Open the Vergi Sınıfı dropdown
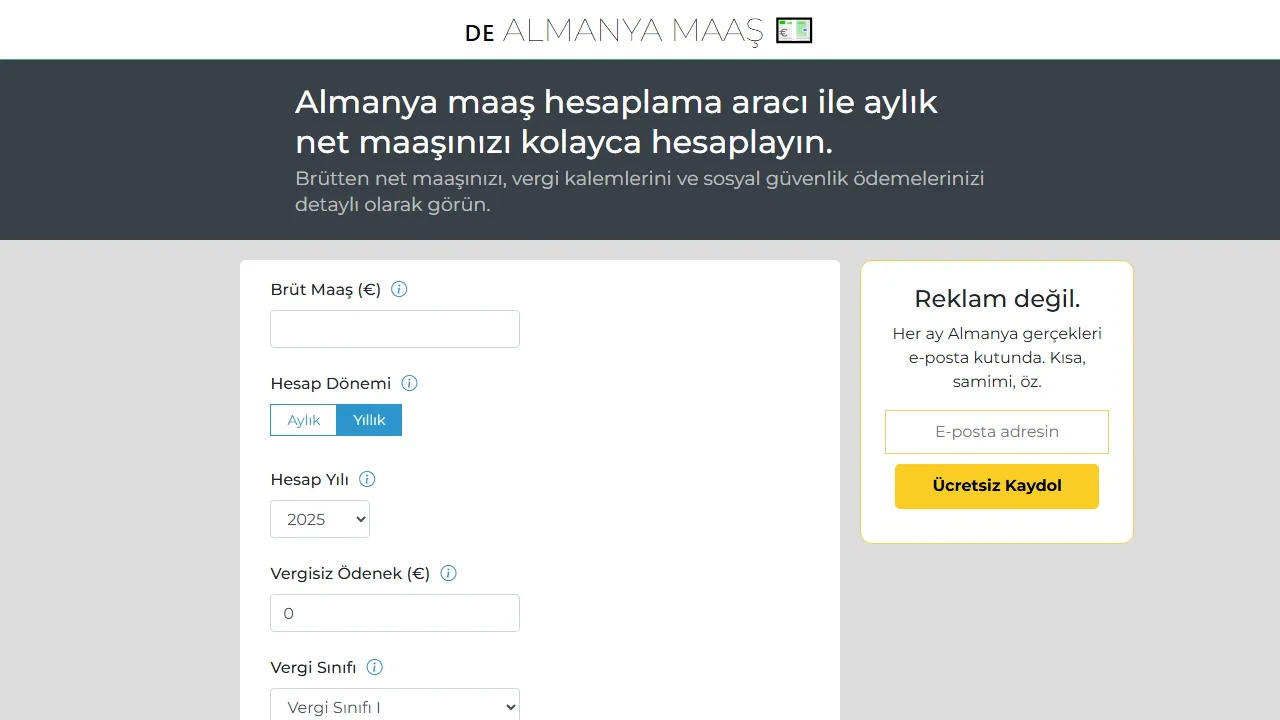Image resolution: width=1280 pixels, height=720 pixels. (x=394, y=706)
